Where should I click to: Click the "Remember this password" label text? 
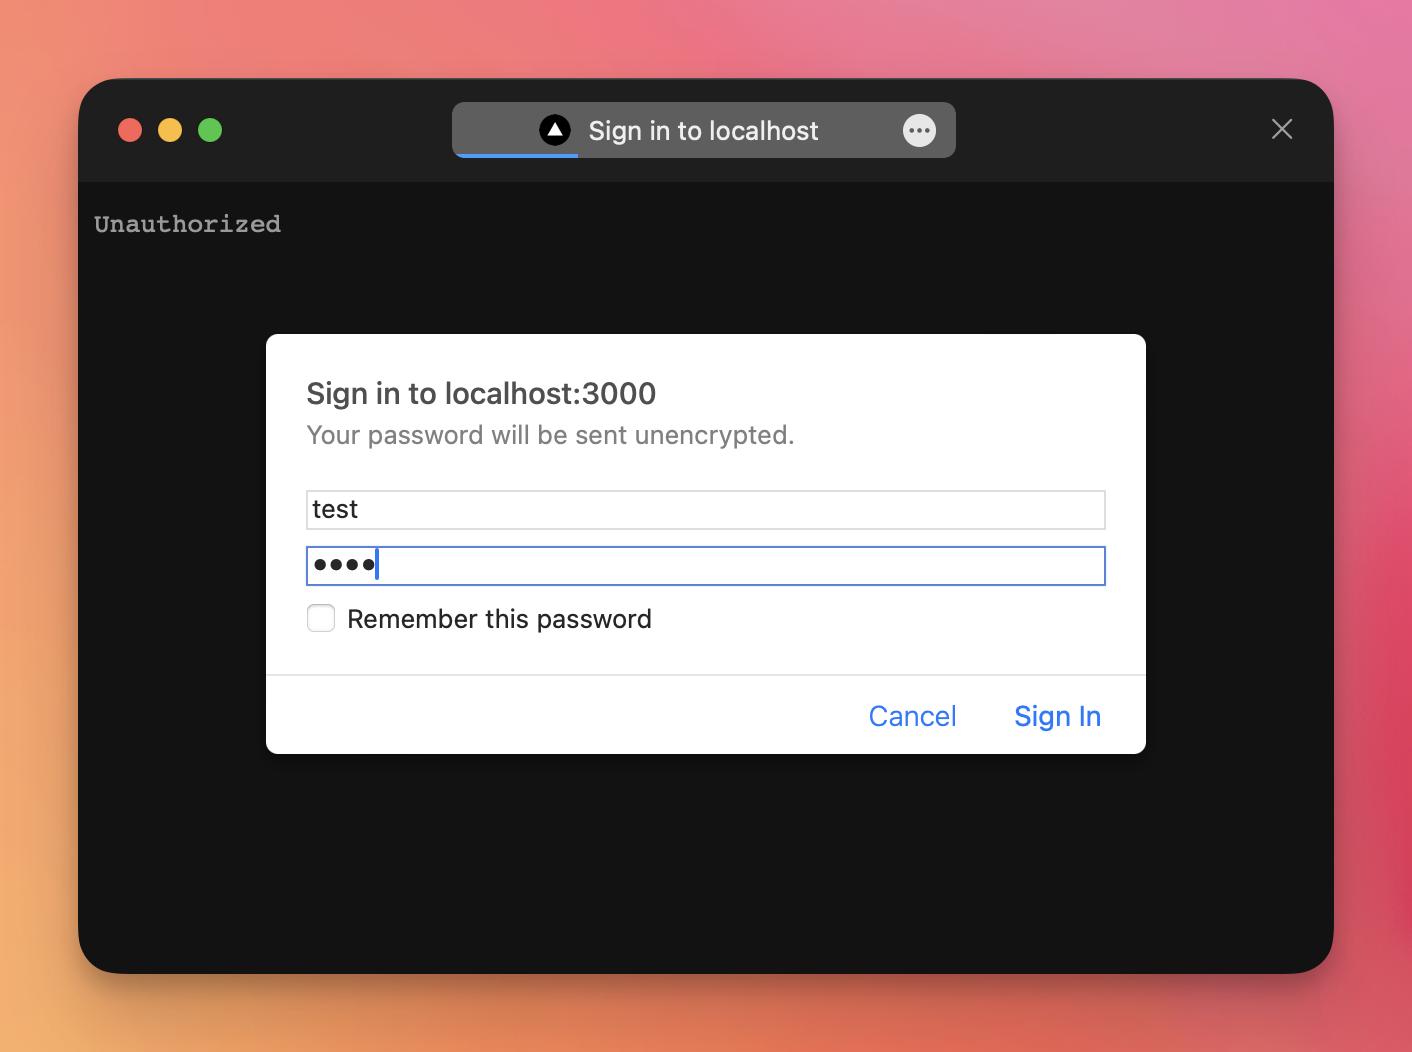pos(499,619)
